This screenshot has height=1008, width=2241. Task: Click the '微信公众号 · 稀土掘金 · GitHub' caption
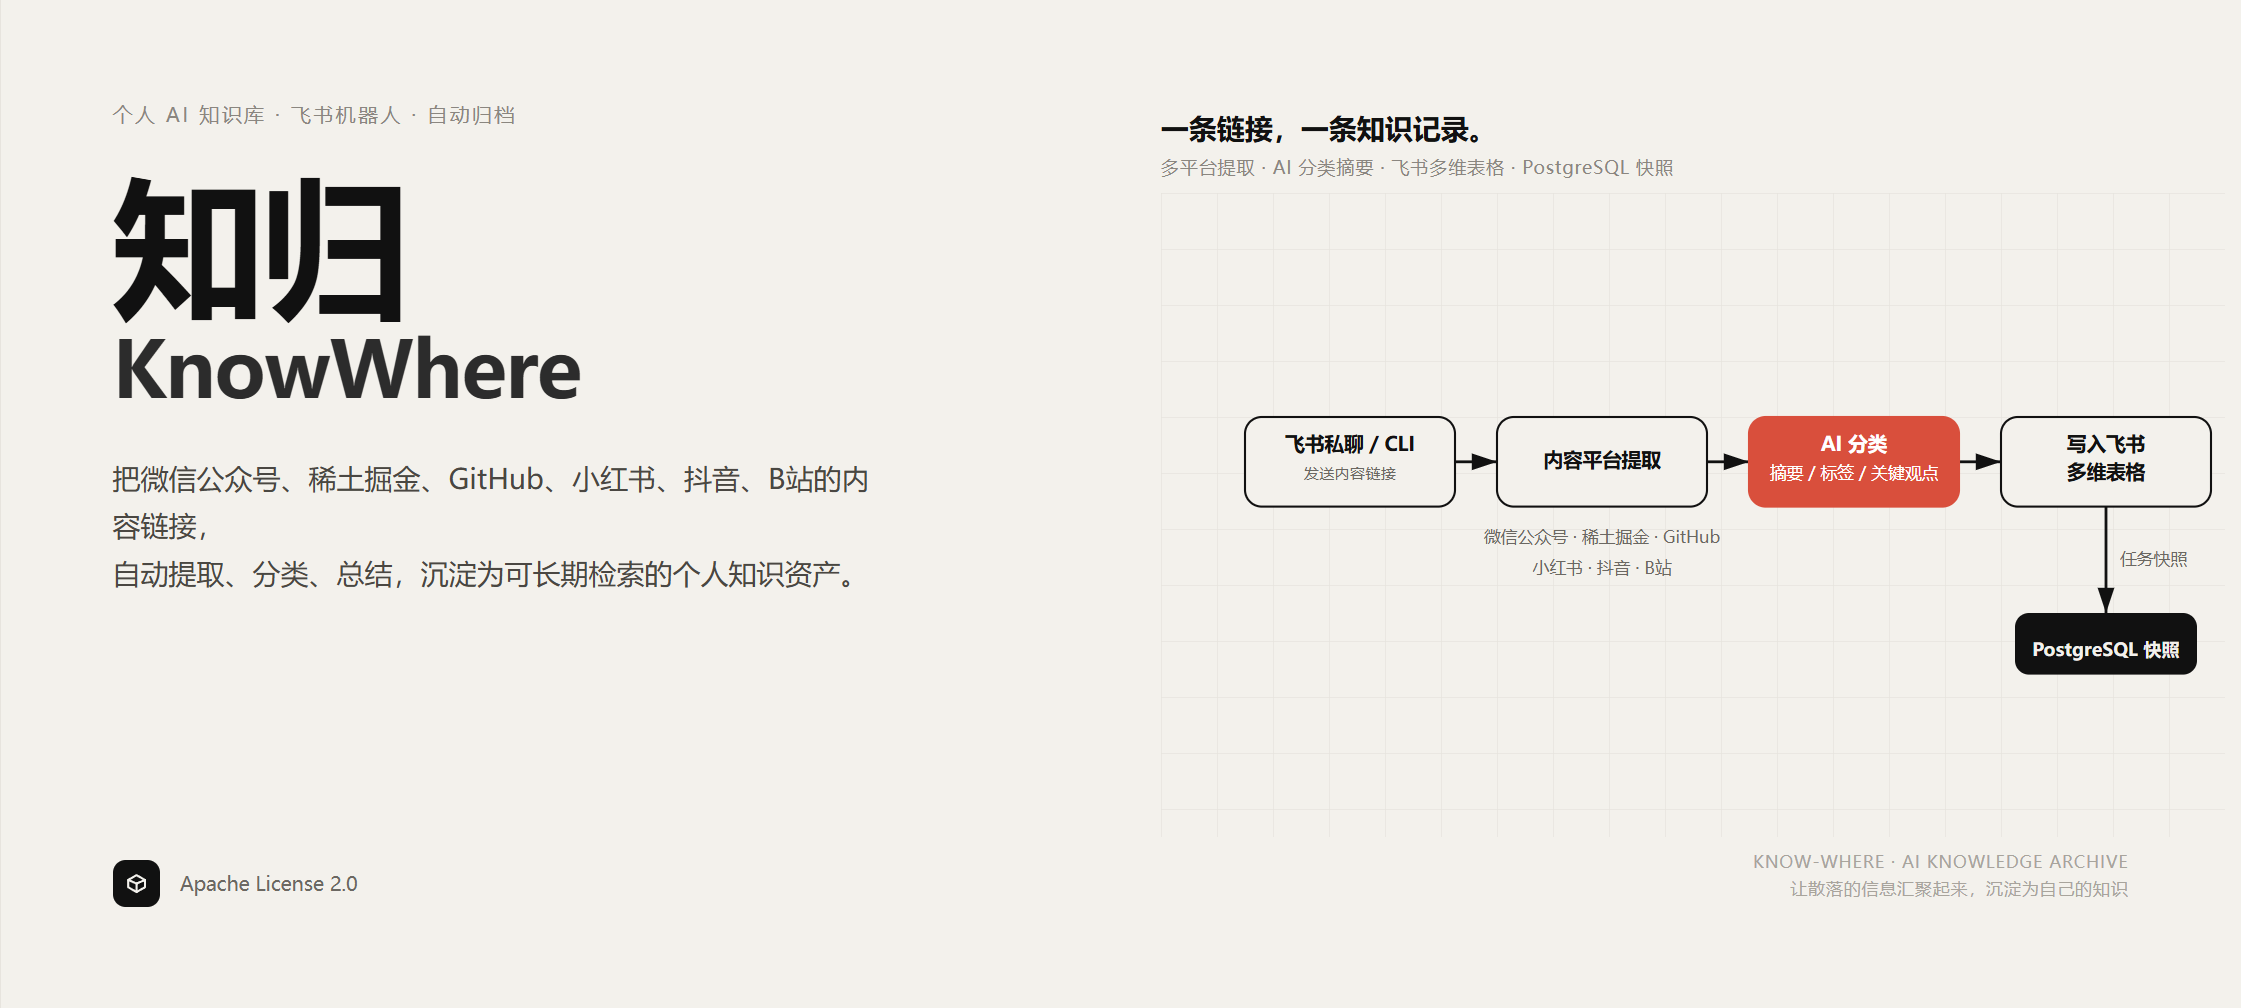[x=1601, y=537]
